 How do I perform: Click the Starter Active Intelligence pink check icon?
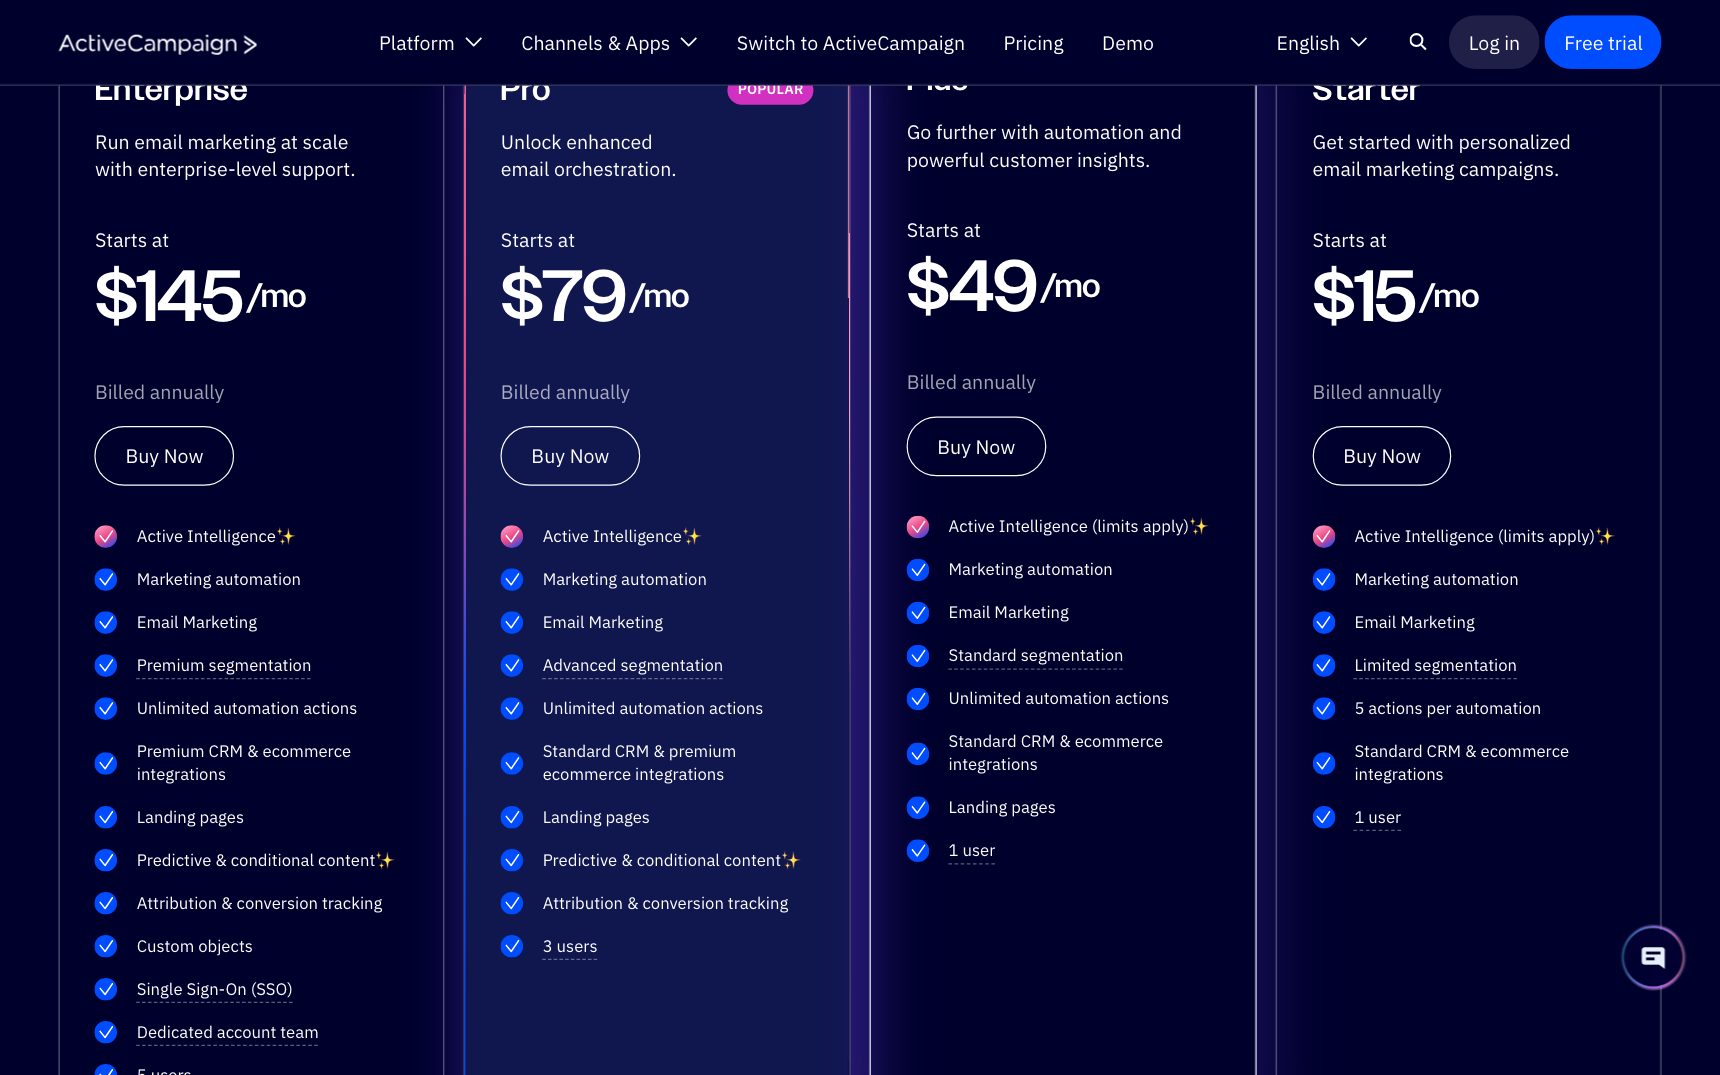[x=1324, y=536]
